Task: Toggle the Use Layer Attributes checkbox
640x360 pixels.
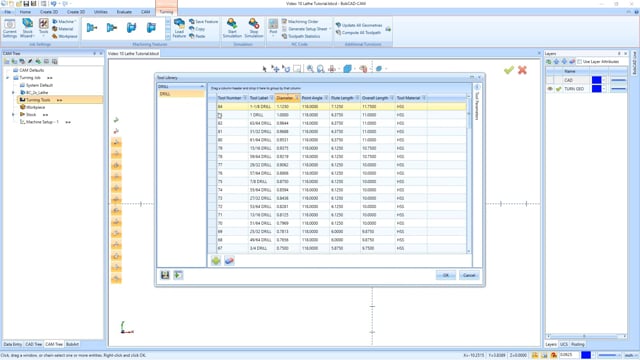Action: click(x=580, y=62)
